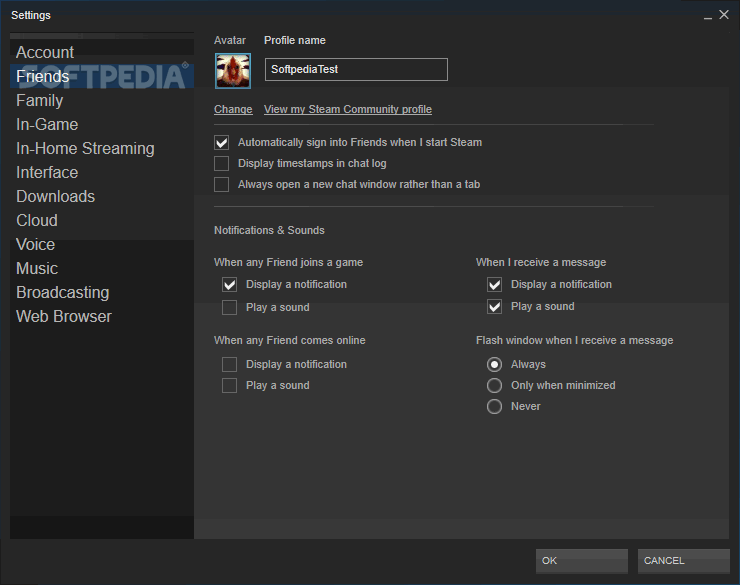Enable Display timestamps in chat log
The image size is (740, 585).
tap(221, 163)
